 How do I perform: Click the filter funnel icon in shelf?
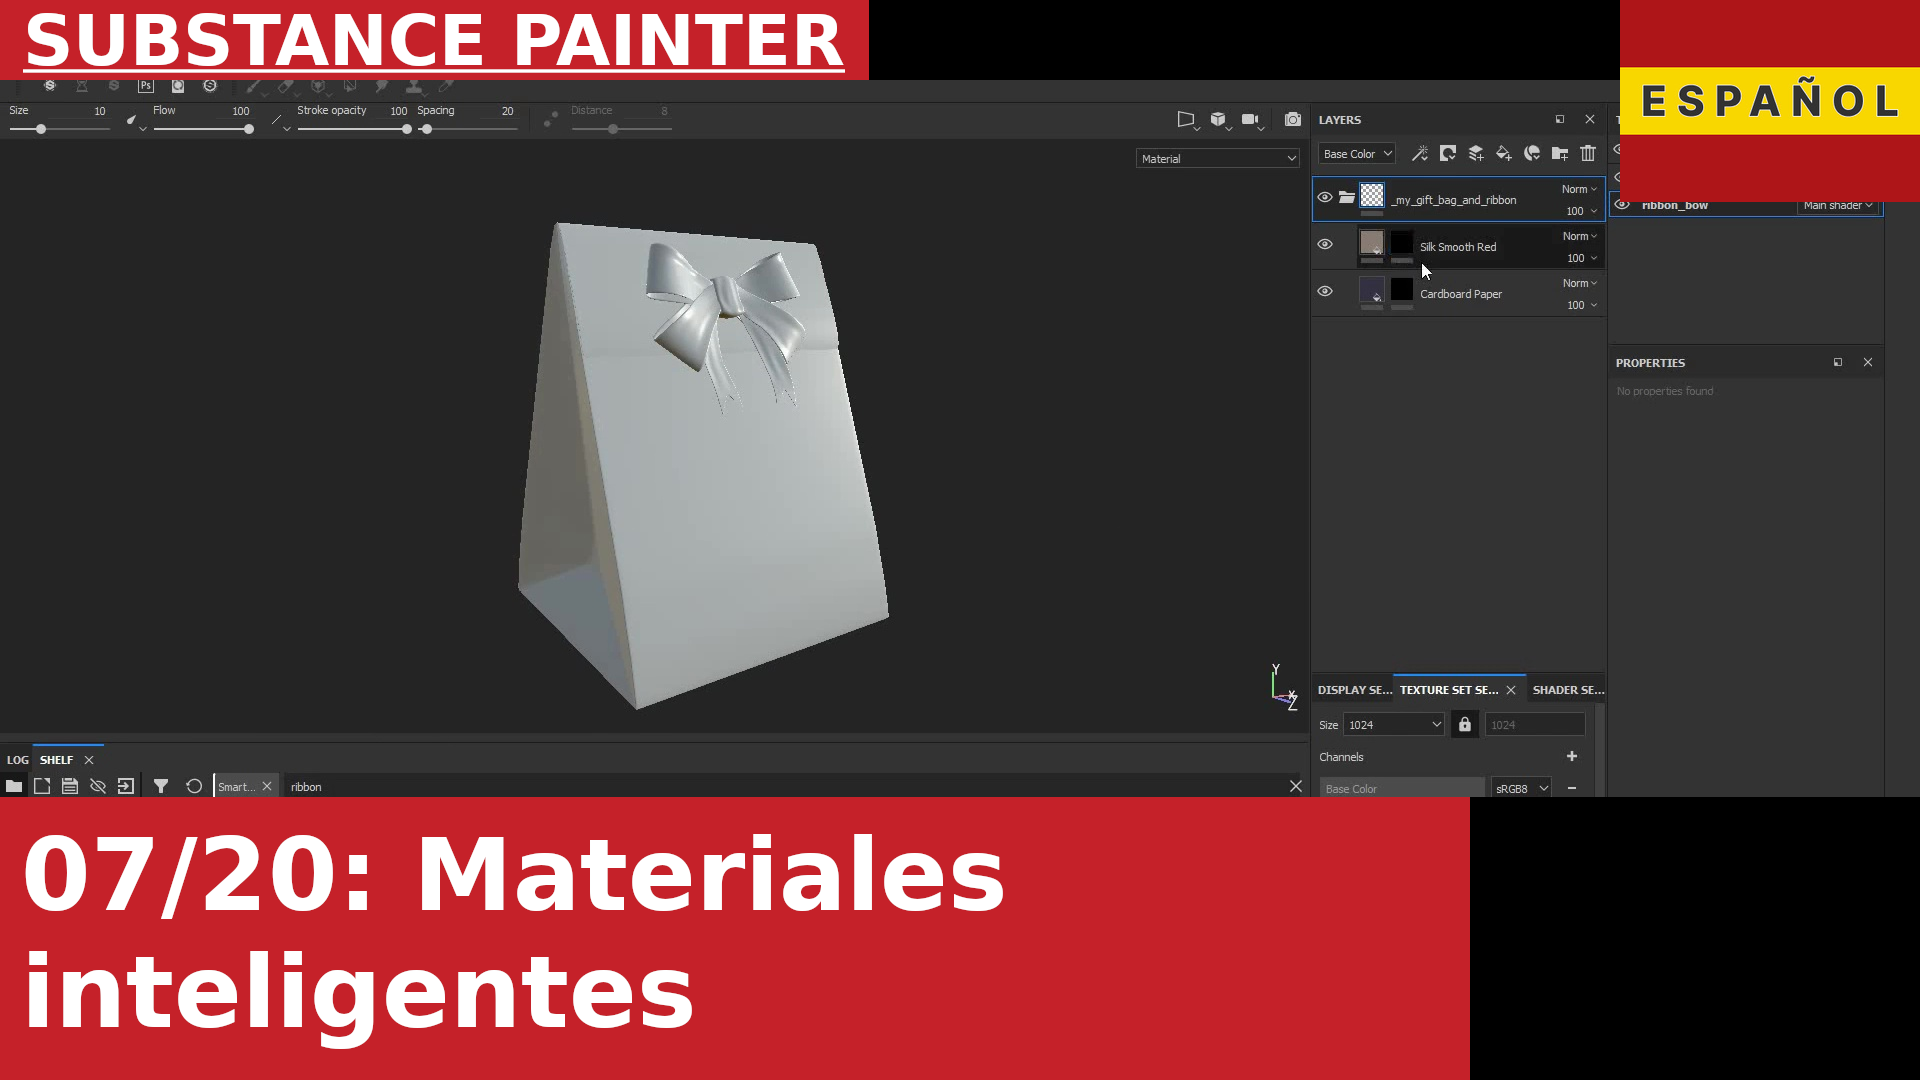[x=161, y=786]
